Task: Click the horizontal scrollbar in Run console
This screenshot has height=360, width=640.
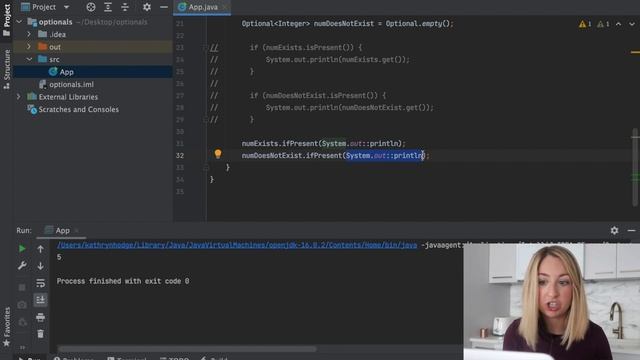Action: click(187, 349)
